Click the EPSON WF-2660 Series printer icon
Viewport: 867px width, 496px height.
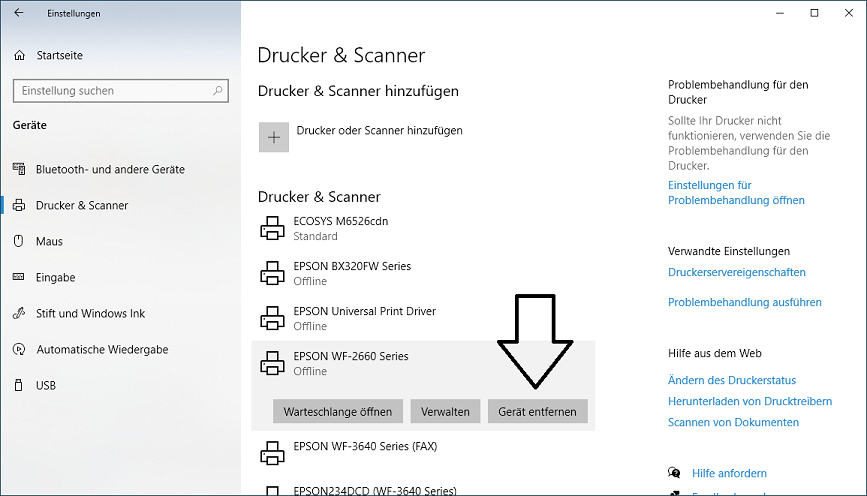[272, 363]
